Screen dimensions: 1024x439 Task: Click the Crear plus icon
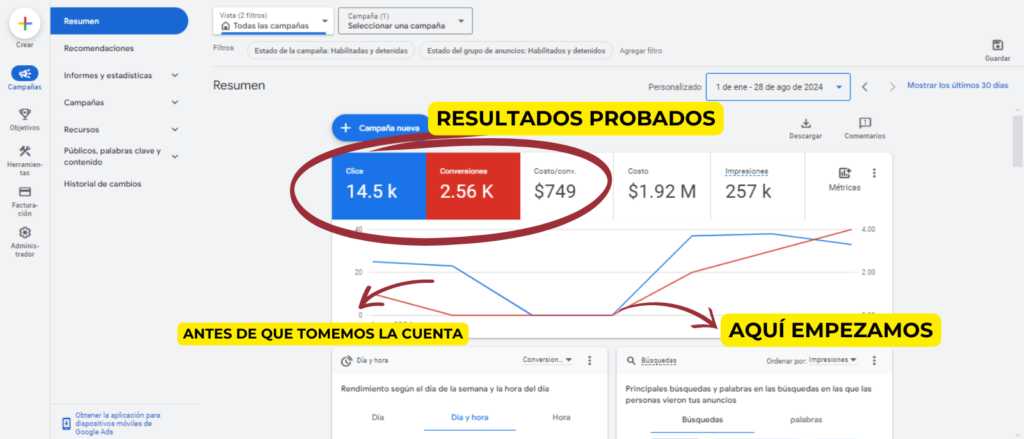click(25, 23)
